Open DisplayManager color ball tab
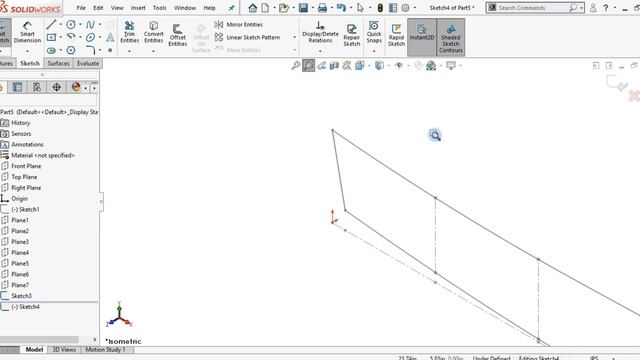The height and width of the screenshot is (360, 640). [x=76, y=87]
